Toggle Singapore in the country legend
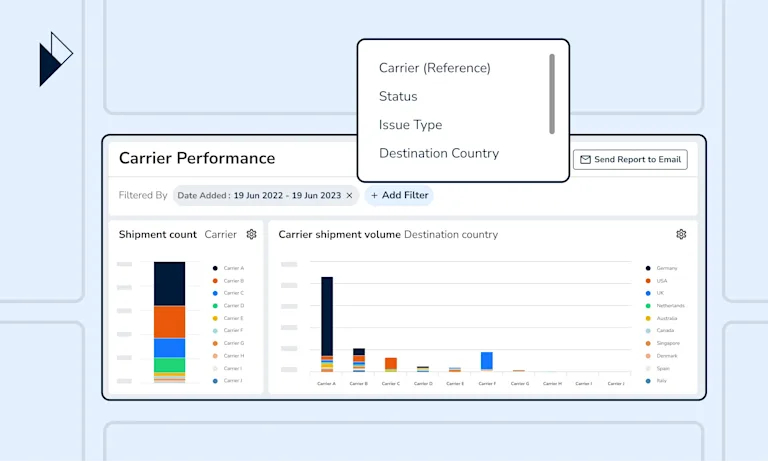The height and width of the screenshot is (461, 768). 663,343
